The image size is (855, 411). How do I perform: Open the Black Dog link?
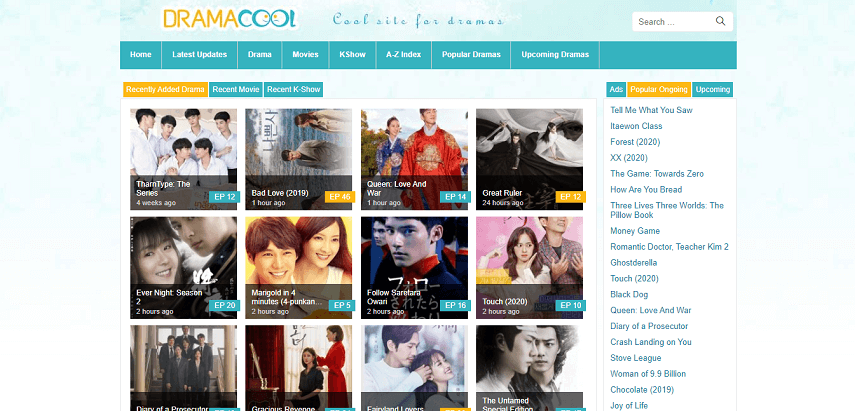click(629, 294)
